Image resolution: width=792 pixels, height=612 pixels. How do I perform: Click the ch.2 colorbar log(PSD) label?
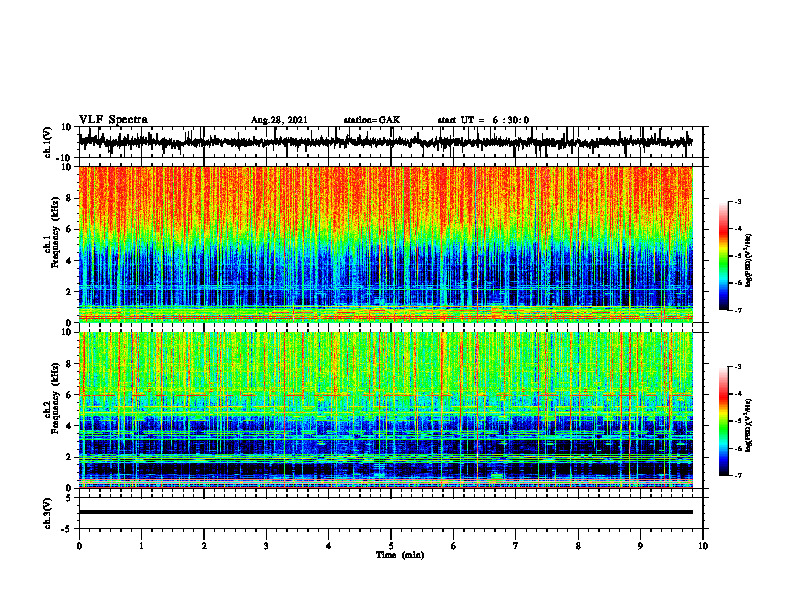(x=749, y=425)
